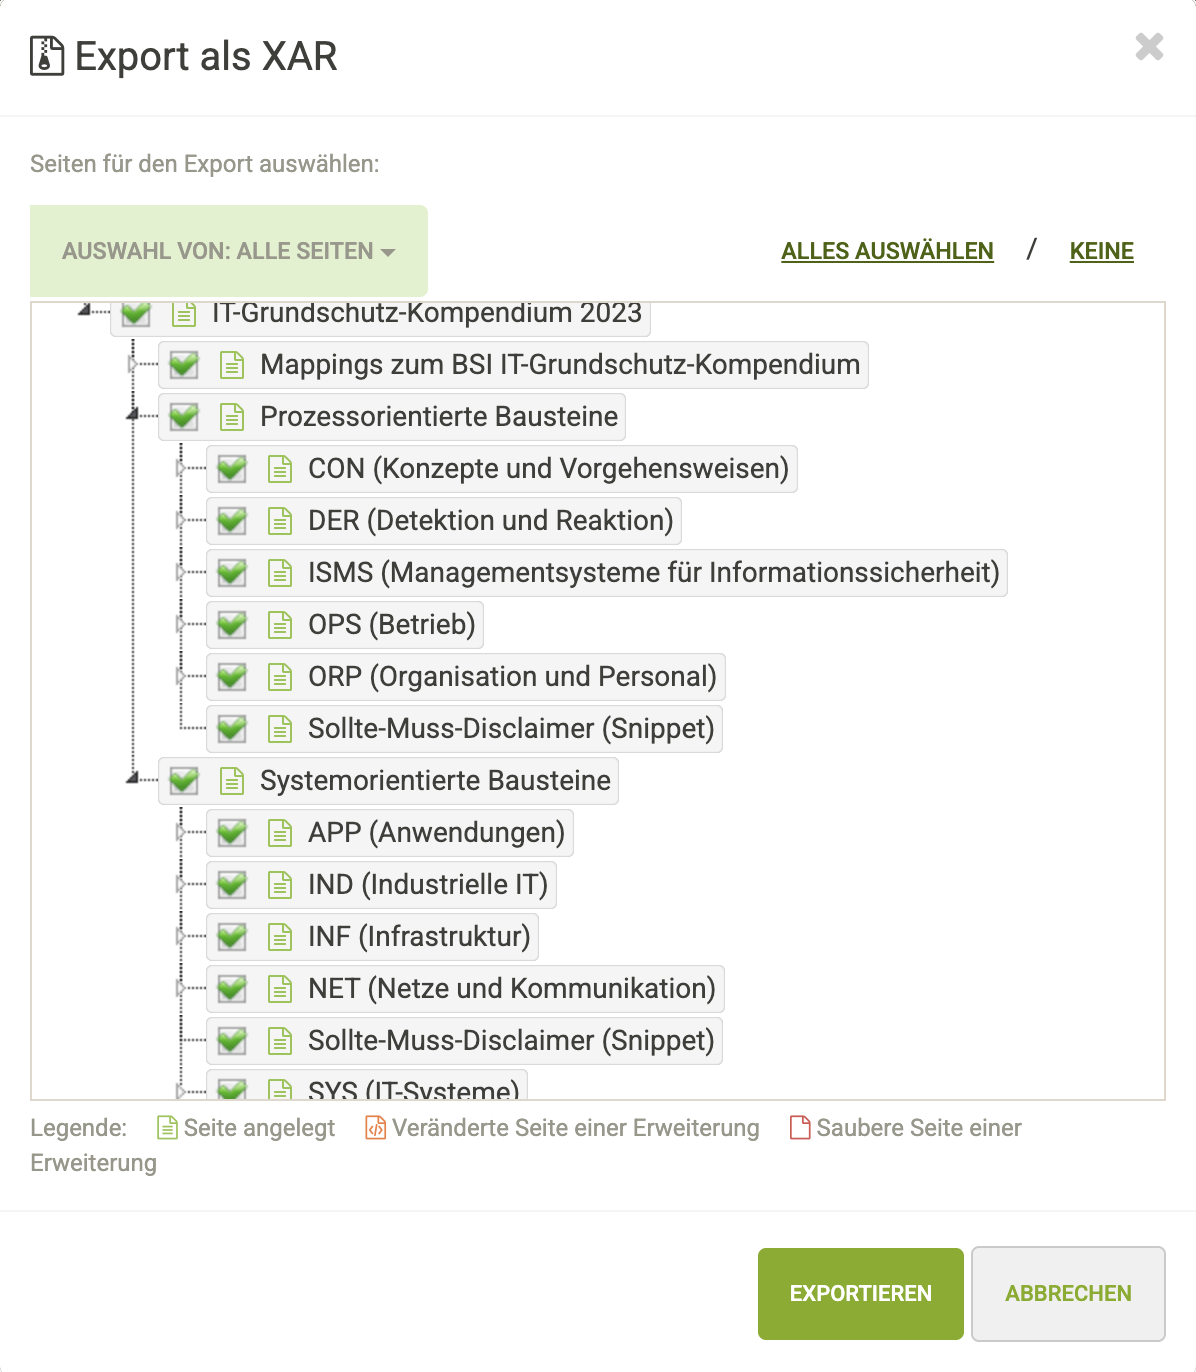Viewport: 1196px width, 1372px height.
Task: Collapse the Prozessorientierte Bausteine tree node
Action: (x=134, y=415)
